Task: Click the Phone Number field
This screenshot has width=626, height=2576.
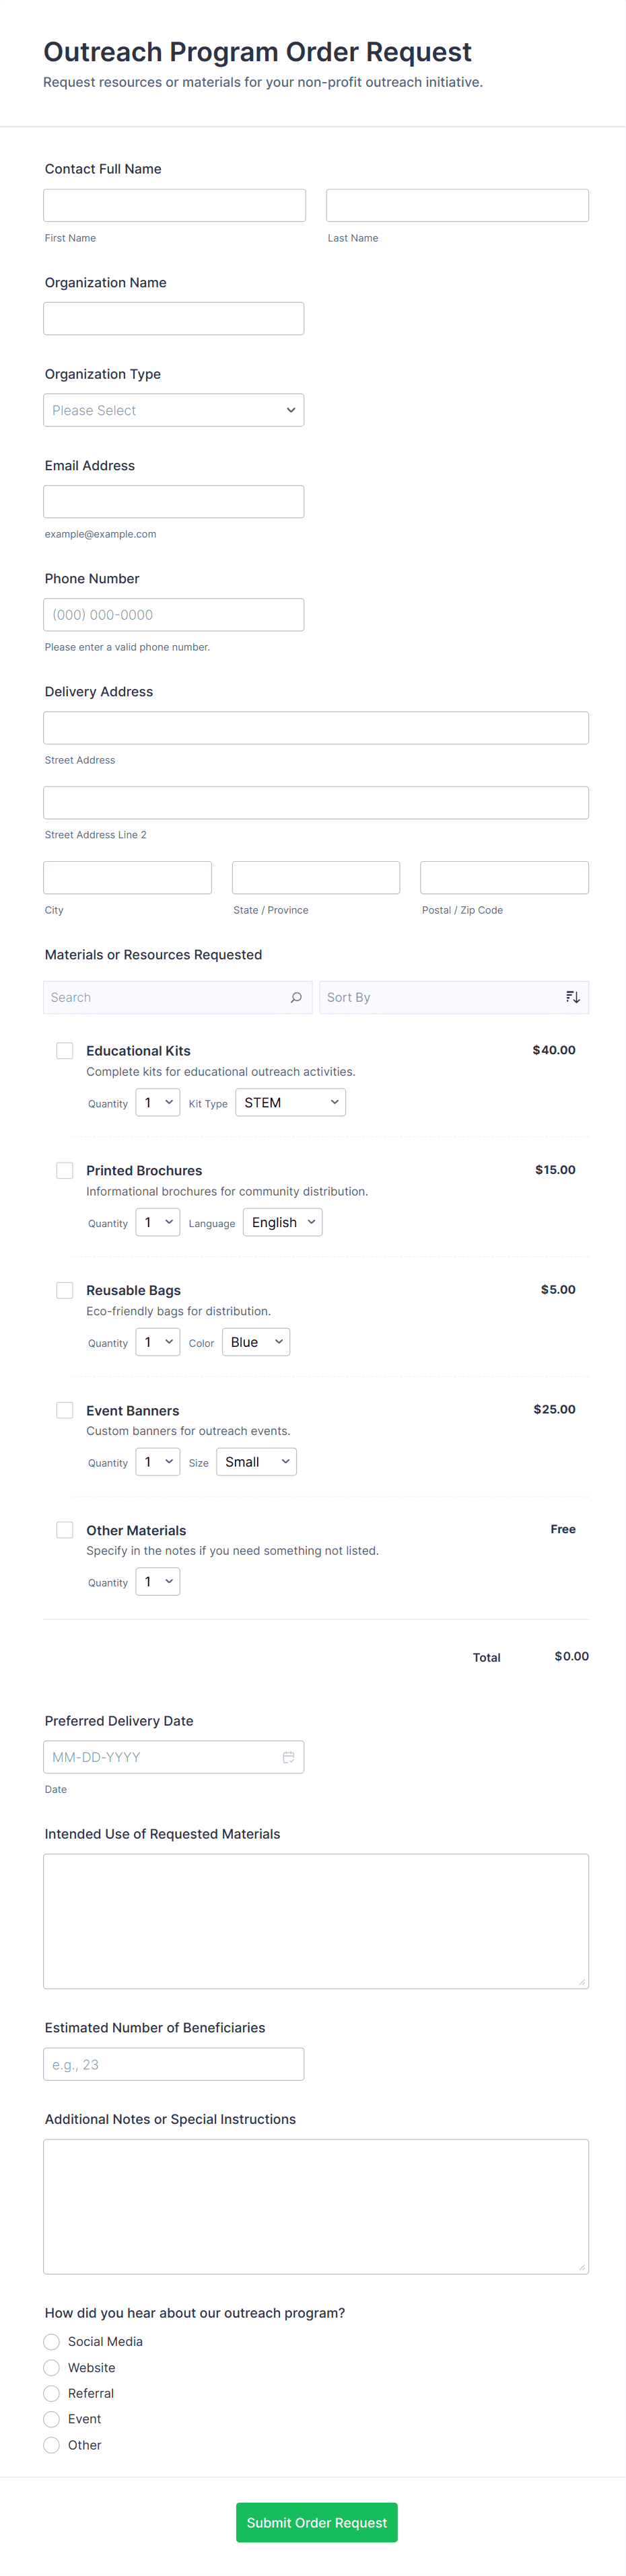Action: [x=173, y=615]
